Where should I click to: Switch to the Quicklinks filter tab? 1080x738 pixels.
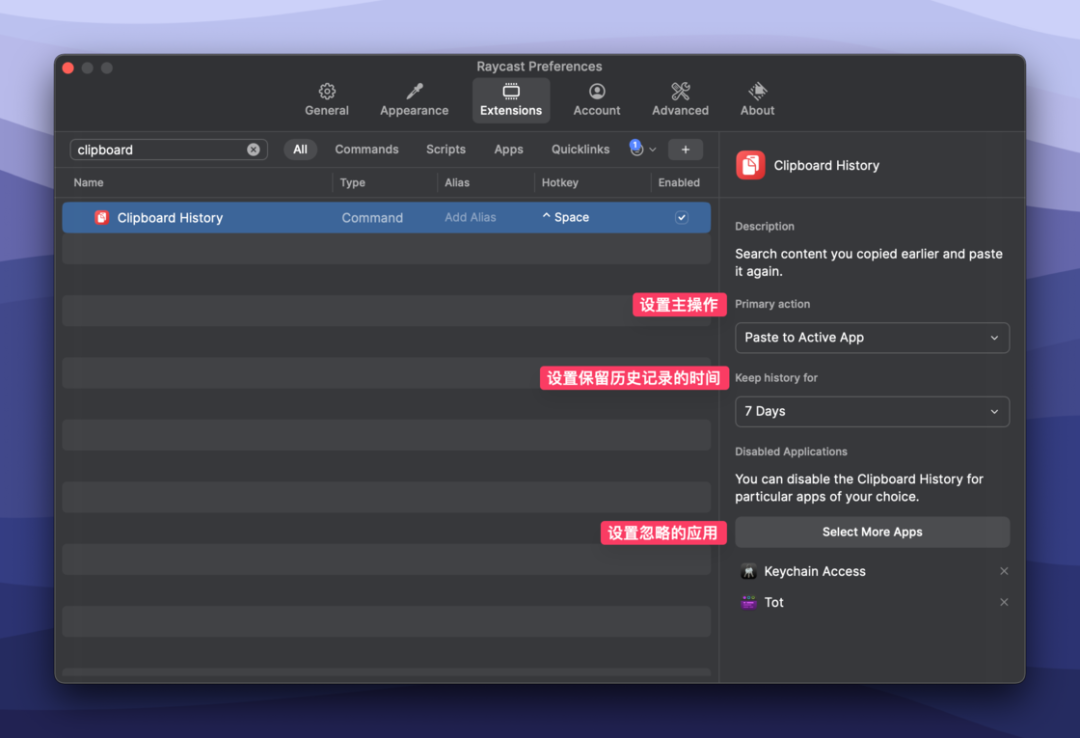pyautogui.click(x=580, y=150)
